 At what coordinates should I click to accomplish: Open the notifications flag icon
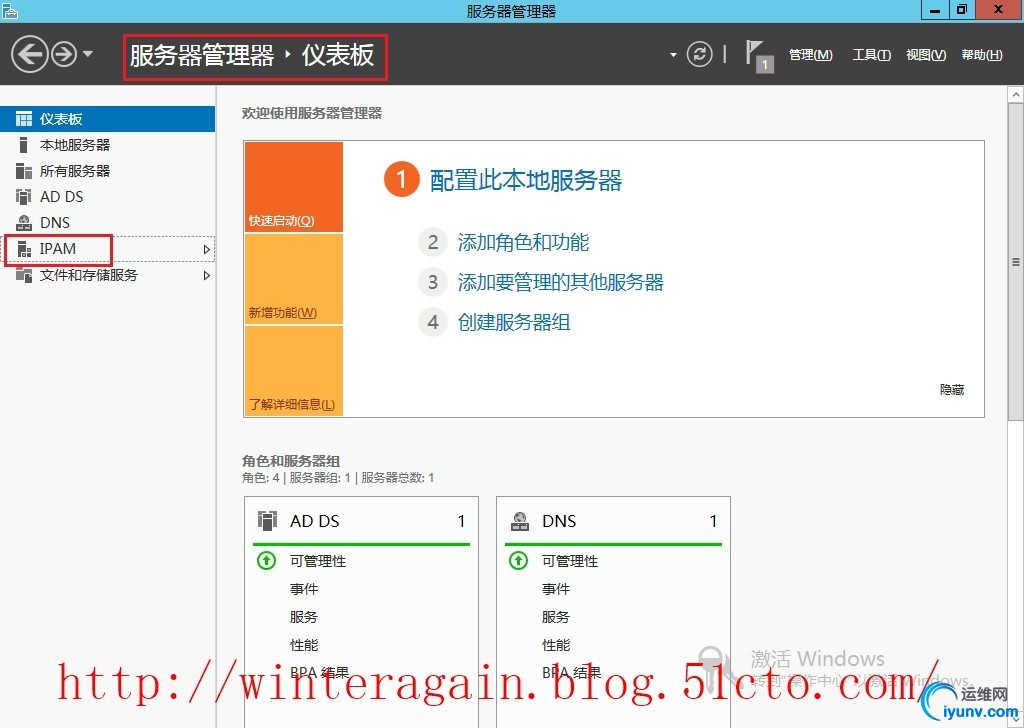coord(758,55)
